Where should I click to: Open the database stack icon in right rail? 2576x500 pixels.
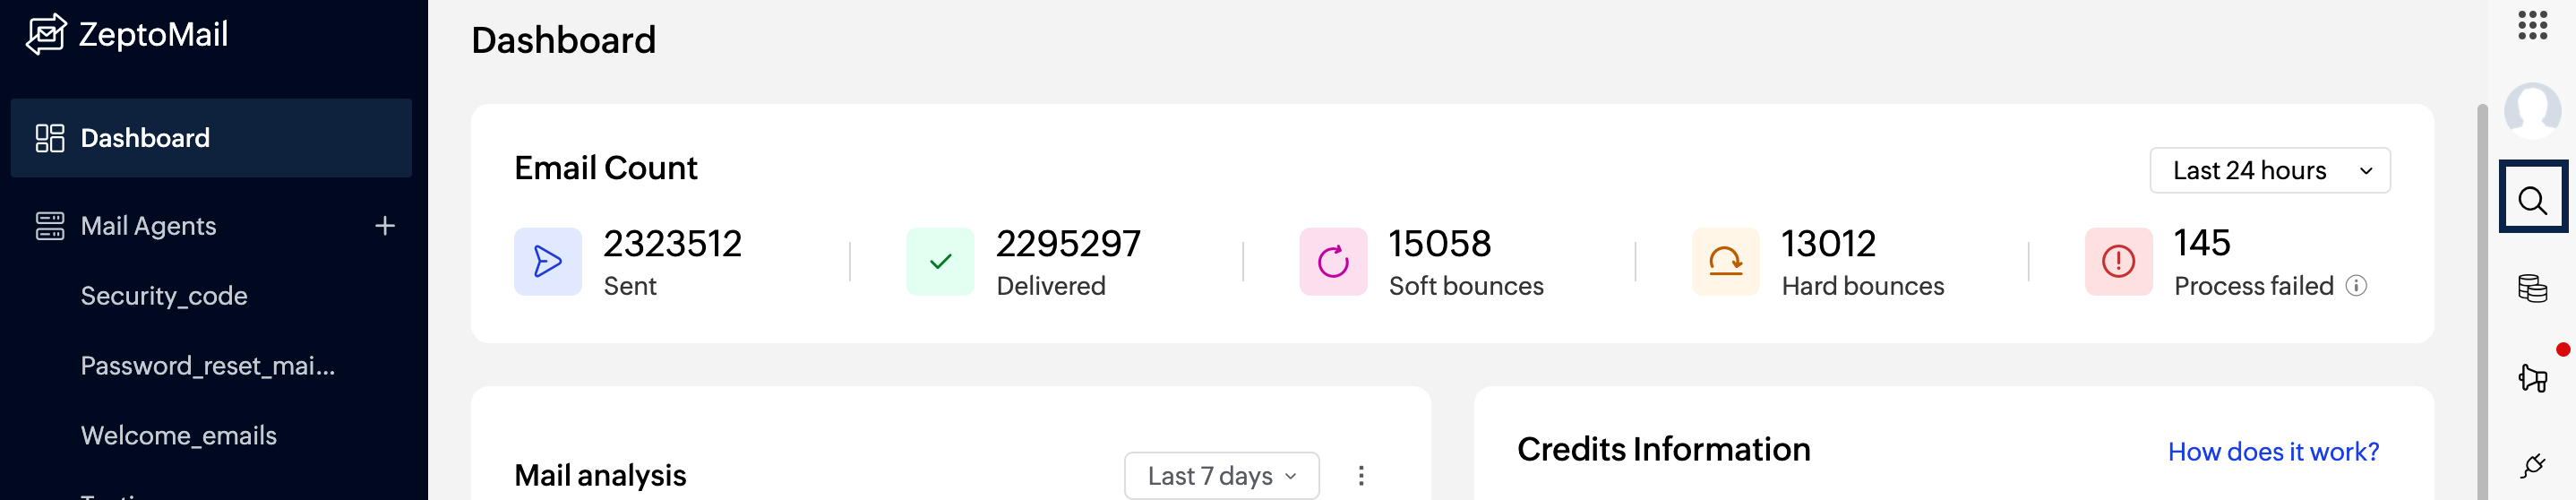coord(2532,288)
